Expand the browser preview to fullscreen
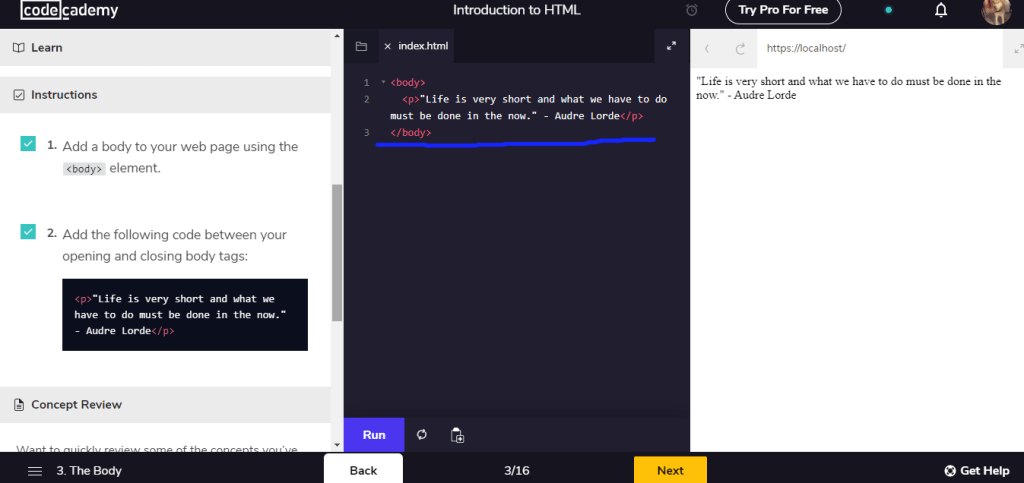 pos(1018,47)
